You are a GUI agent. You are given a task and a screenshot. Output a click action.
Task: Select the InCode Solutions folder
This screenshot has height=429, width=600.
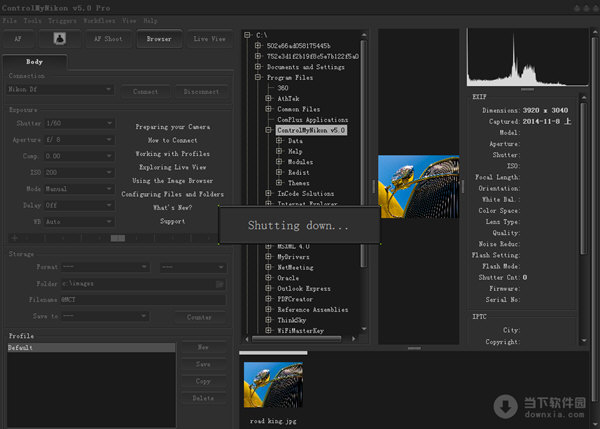[x=305, y=194]
